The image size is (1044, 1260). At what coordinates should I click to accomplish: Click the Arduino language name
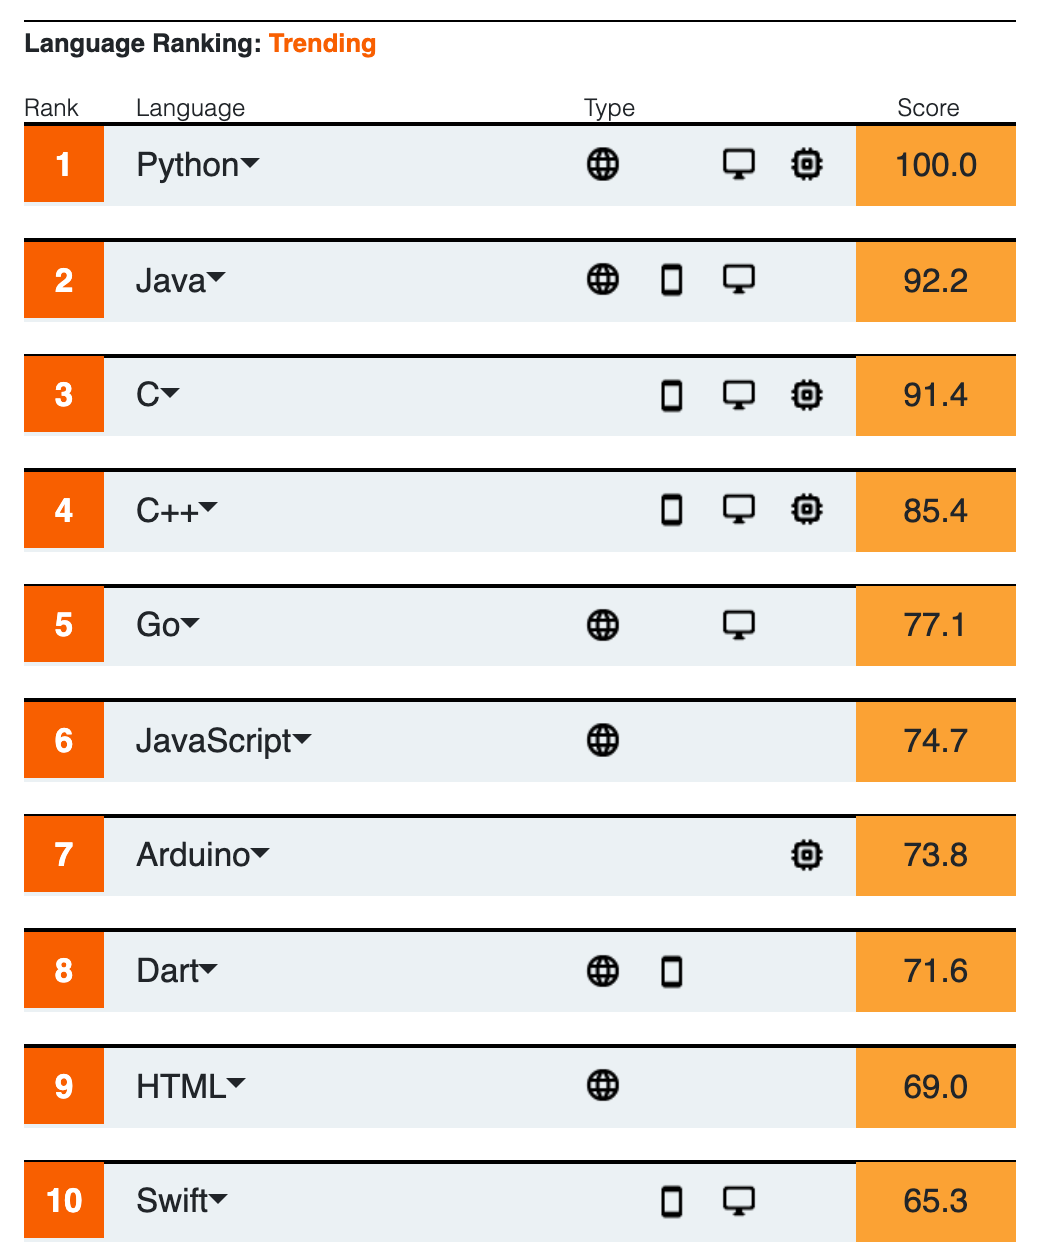click(x=193, y=855)
